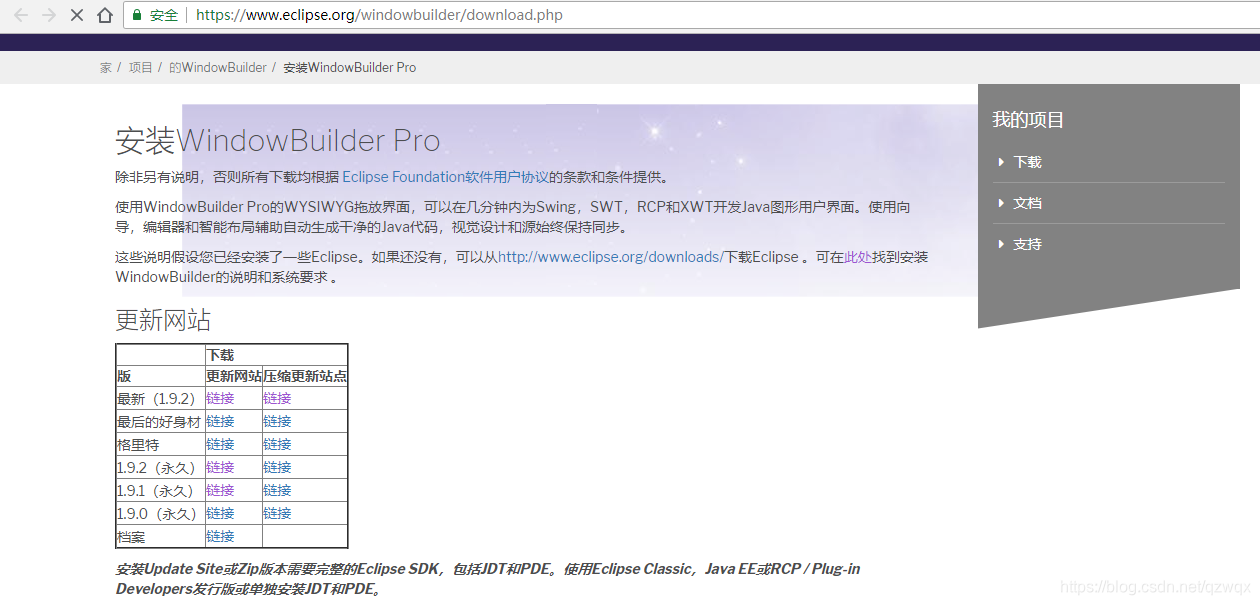The width and height of the screenshot is (1260, 605).
Task: Open 更新网站 link for 最后的好身材
Action: [x=220, y=422]
